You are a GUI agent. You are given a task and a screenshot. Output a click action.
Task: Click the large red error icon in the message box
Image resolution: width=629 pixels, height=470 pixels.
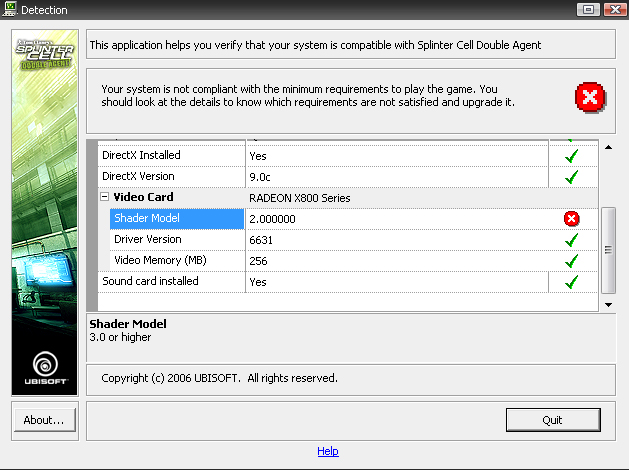click(590, 97)
